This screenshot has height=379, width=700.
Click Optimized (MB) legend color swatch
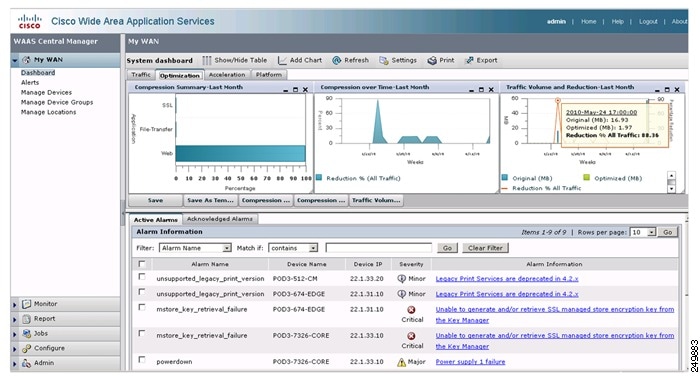pyautogui.click(x=587, y=178)
